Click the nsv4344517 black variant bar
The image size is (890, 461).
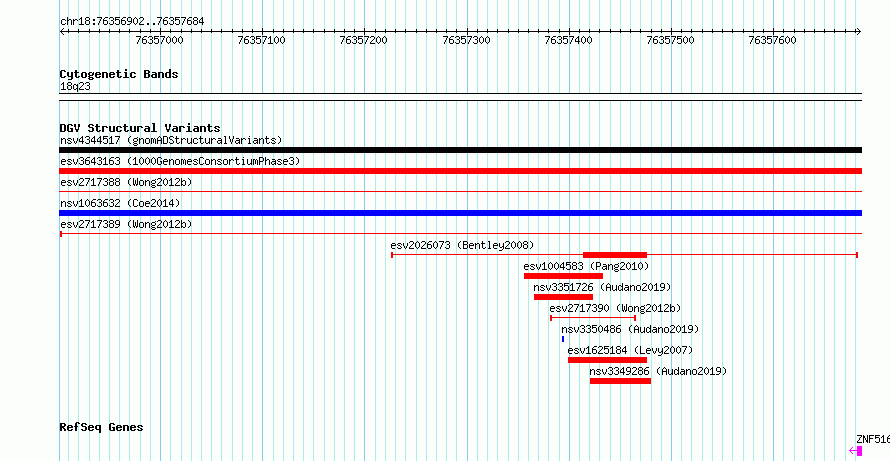click(460, 150)
